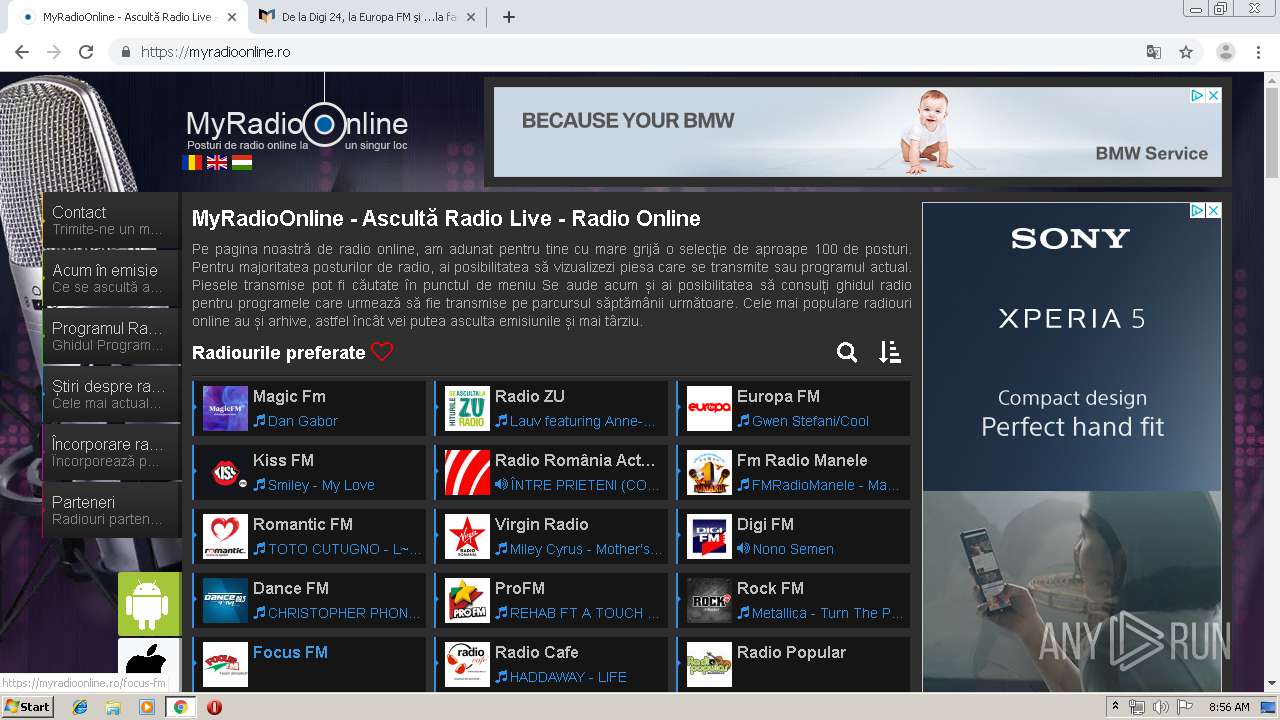This screenshot has width=1280, height=720.
Task: Switch to MyRadioOnline browser tab
Action: 126,17
